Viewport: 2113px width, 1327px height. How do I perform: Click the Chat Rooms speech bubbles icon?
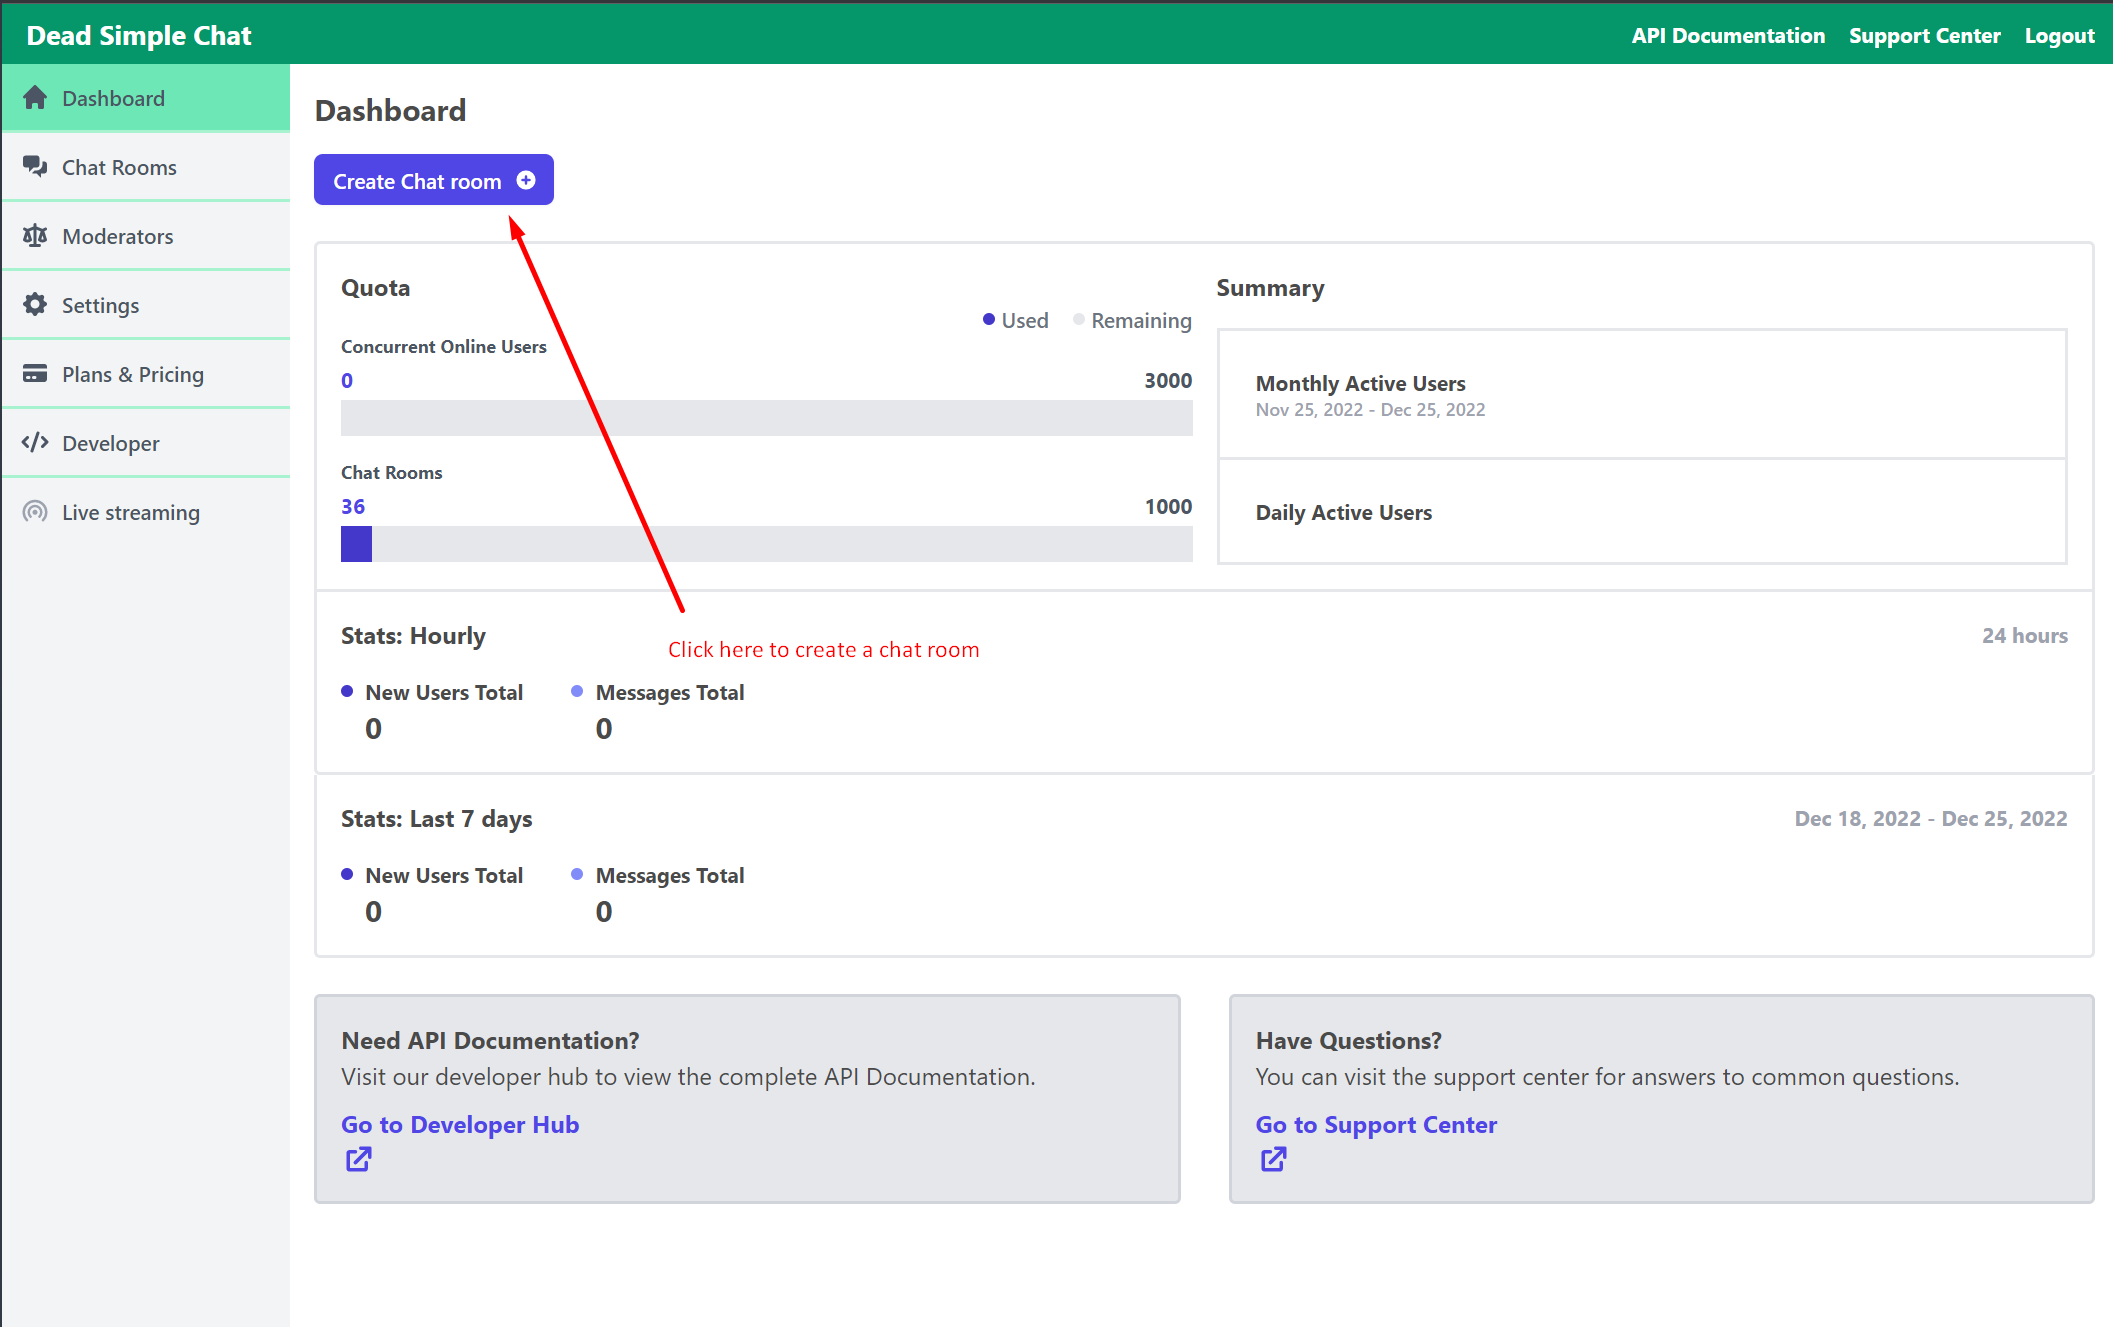click(x=35, y=167)
